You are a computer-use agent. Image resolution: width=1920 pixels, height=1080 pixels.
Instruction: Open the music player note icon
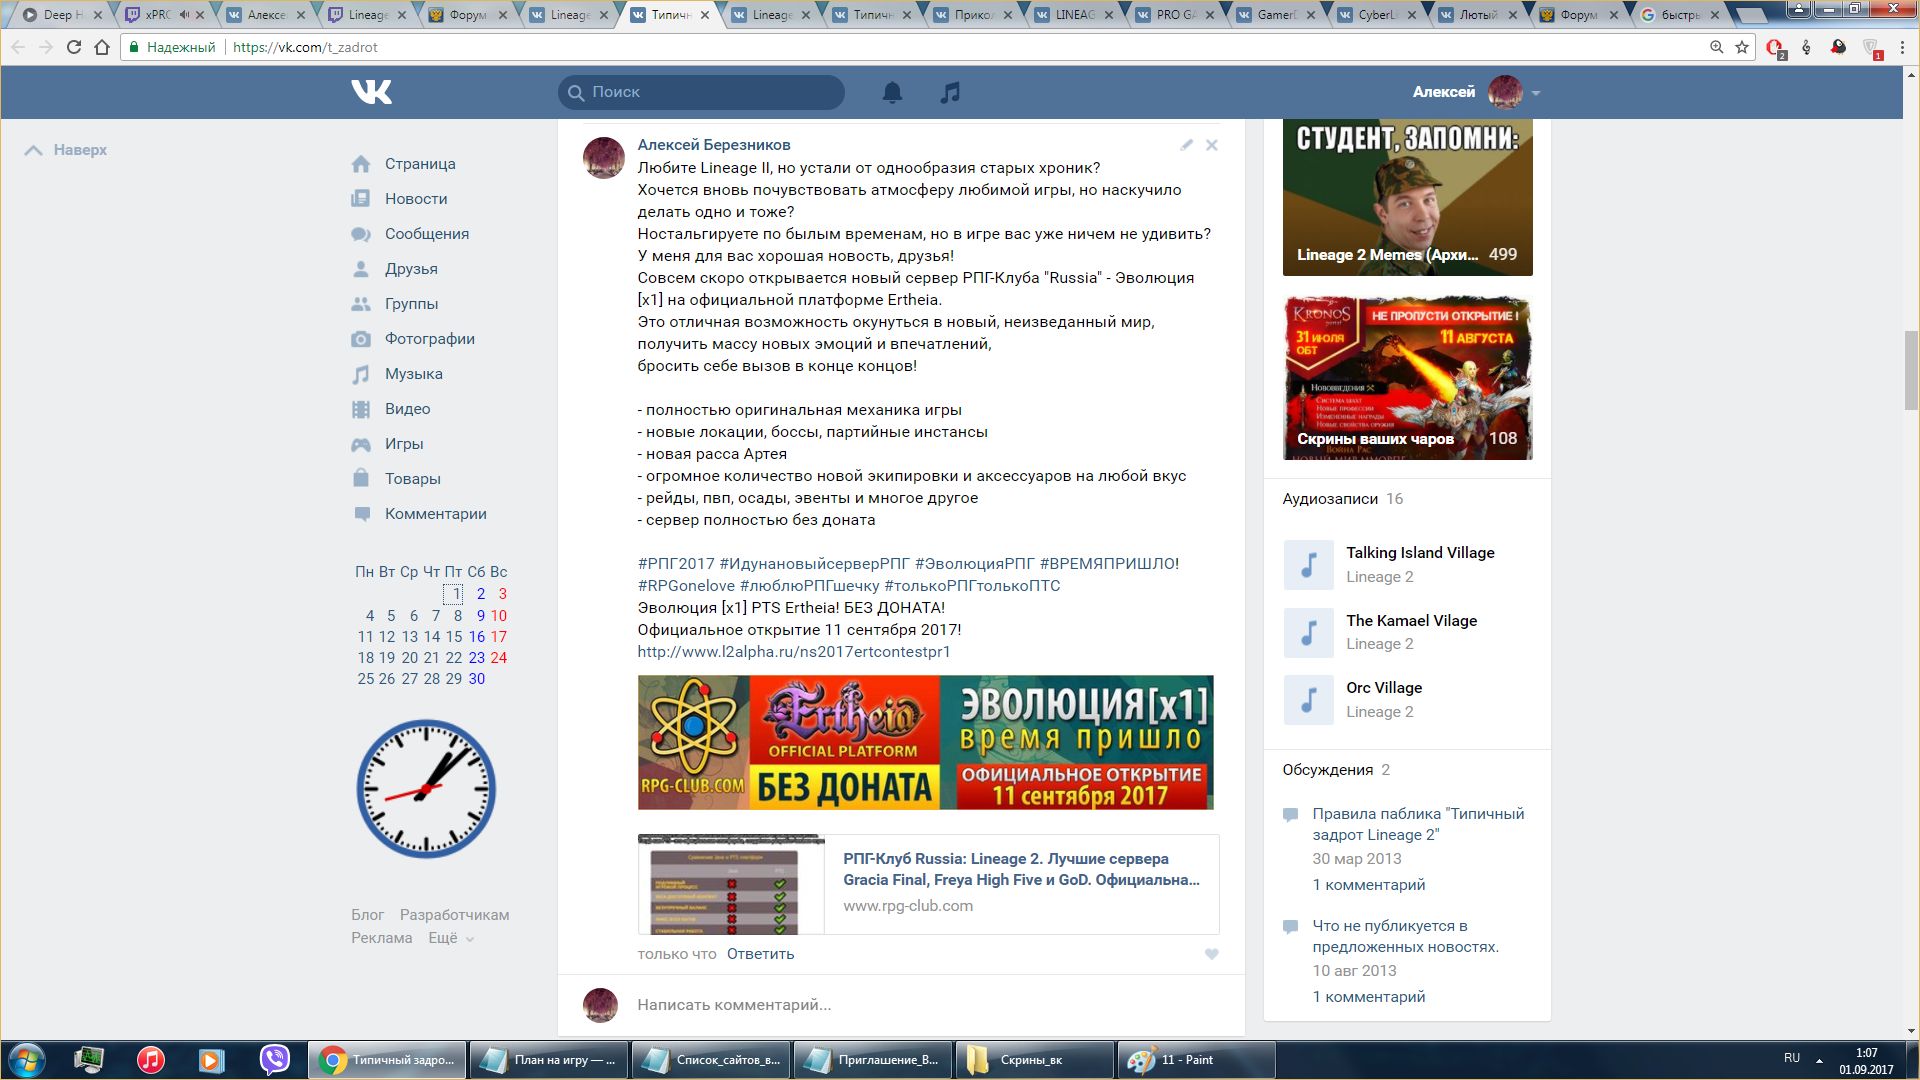[x=950, y=92]
